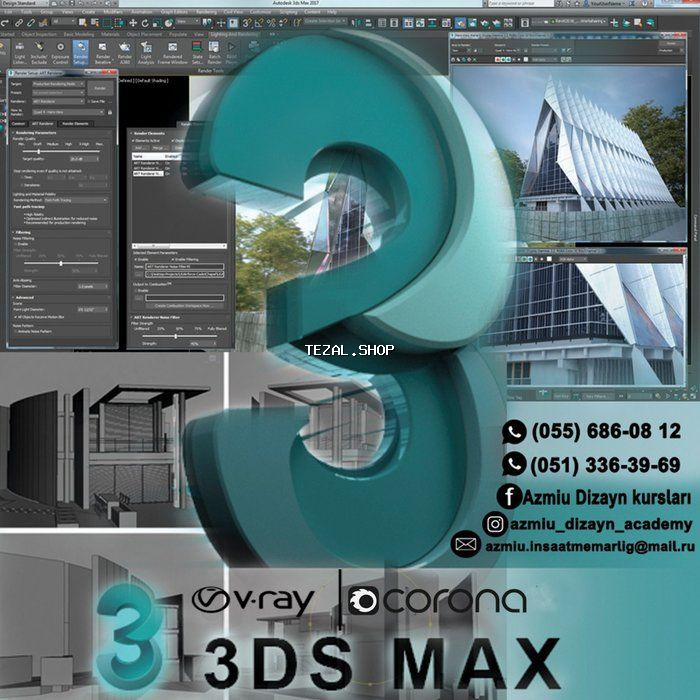The width and height of the screenshot is (700, 700).
Task: Click lock icon beside View to Render
Action: pos(110,112)
